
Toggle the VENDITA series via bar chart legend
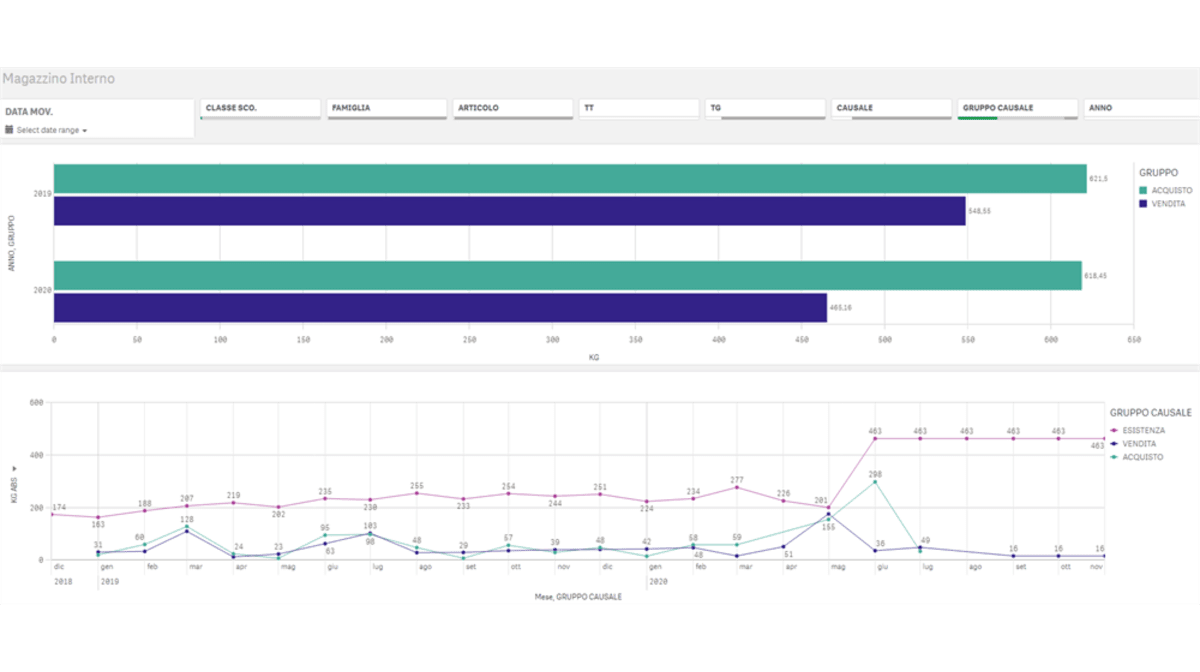(x=1170, y=202)
